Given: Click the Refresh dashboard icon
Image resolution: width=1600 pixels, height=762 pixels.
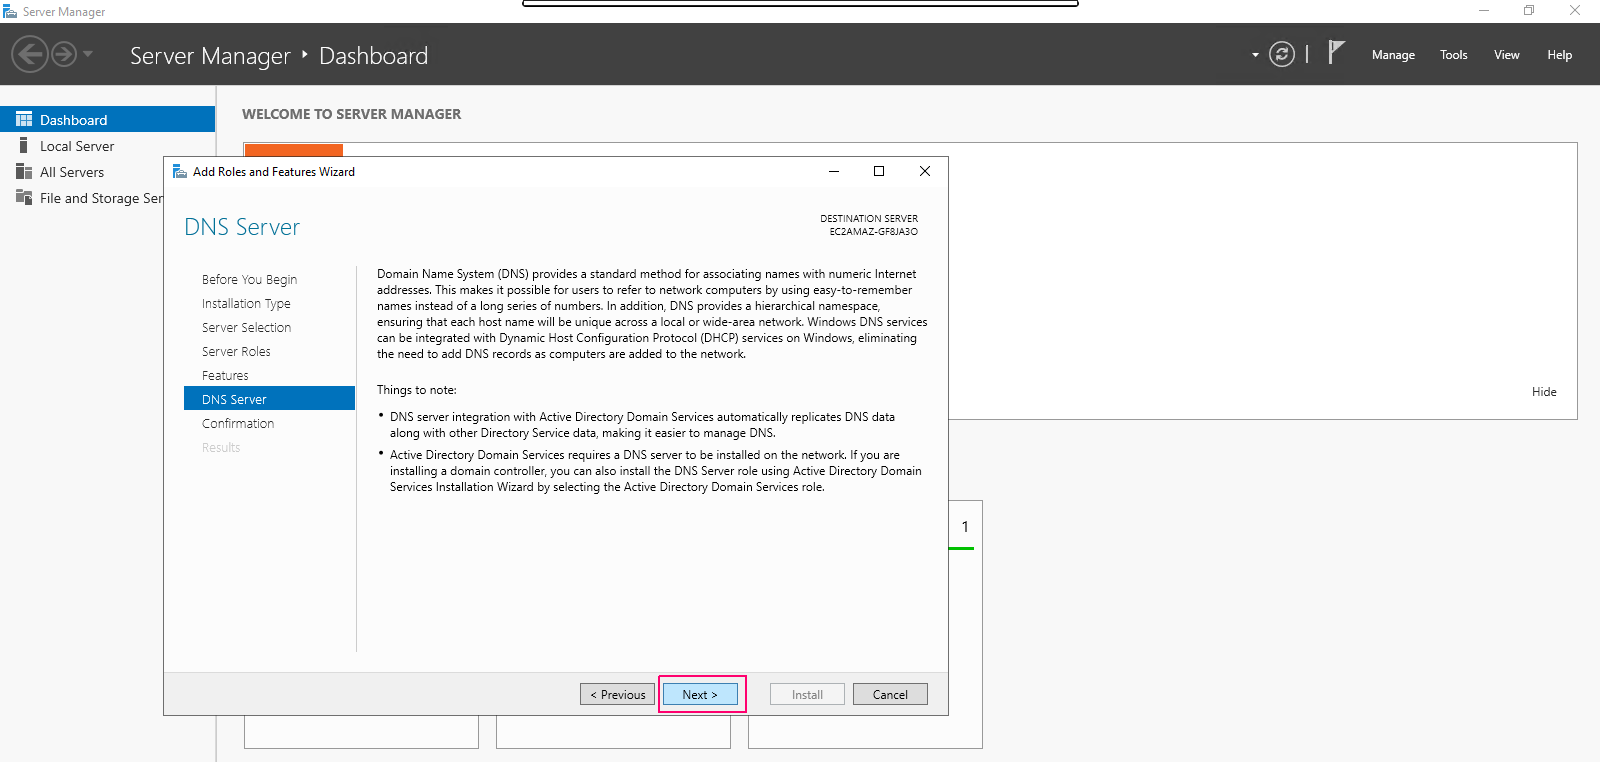Looking at the screenshot, I should point(1282,54).
